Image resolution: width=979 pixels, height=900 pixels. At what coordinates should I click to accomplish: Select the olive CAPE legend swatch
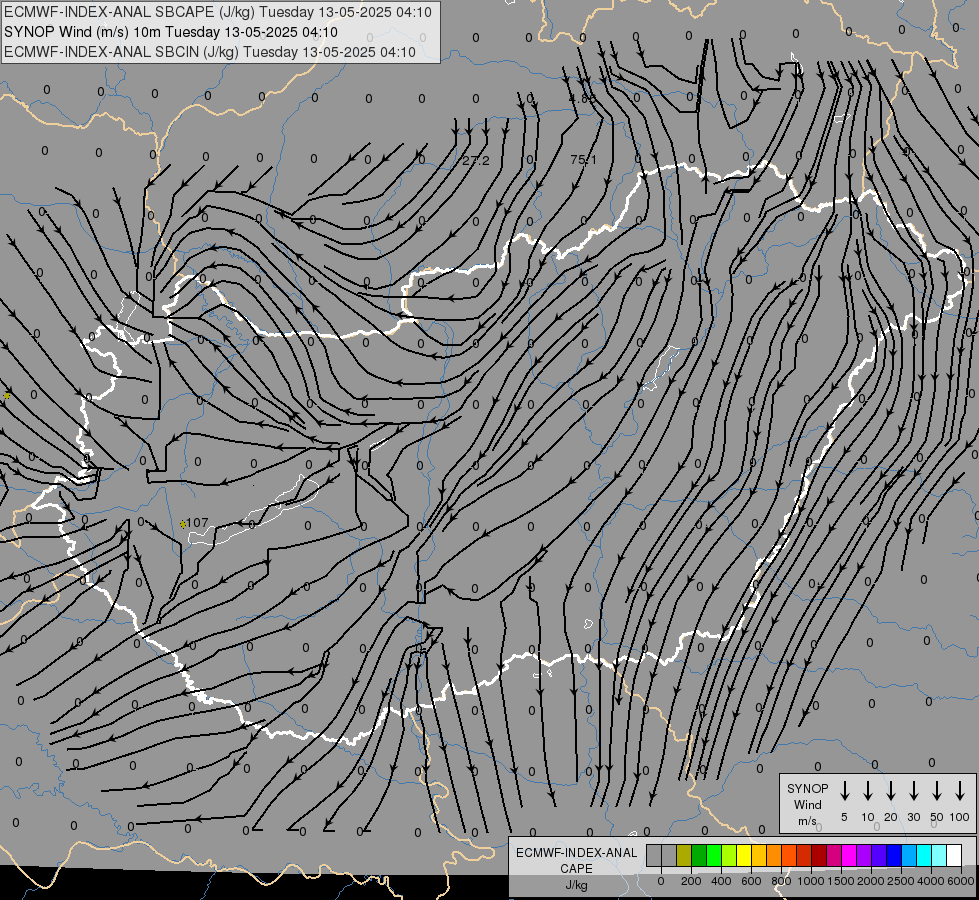(684, 855)
